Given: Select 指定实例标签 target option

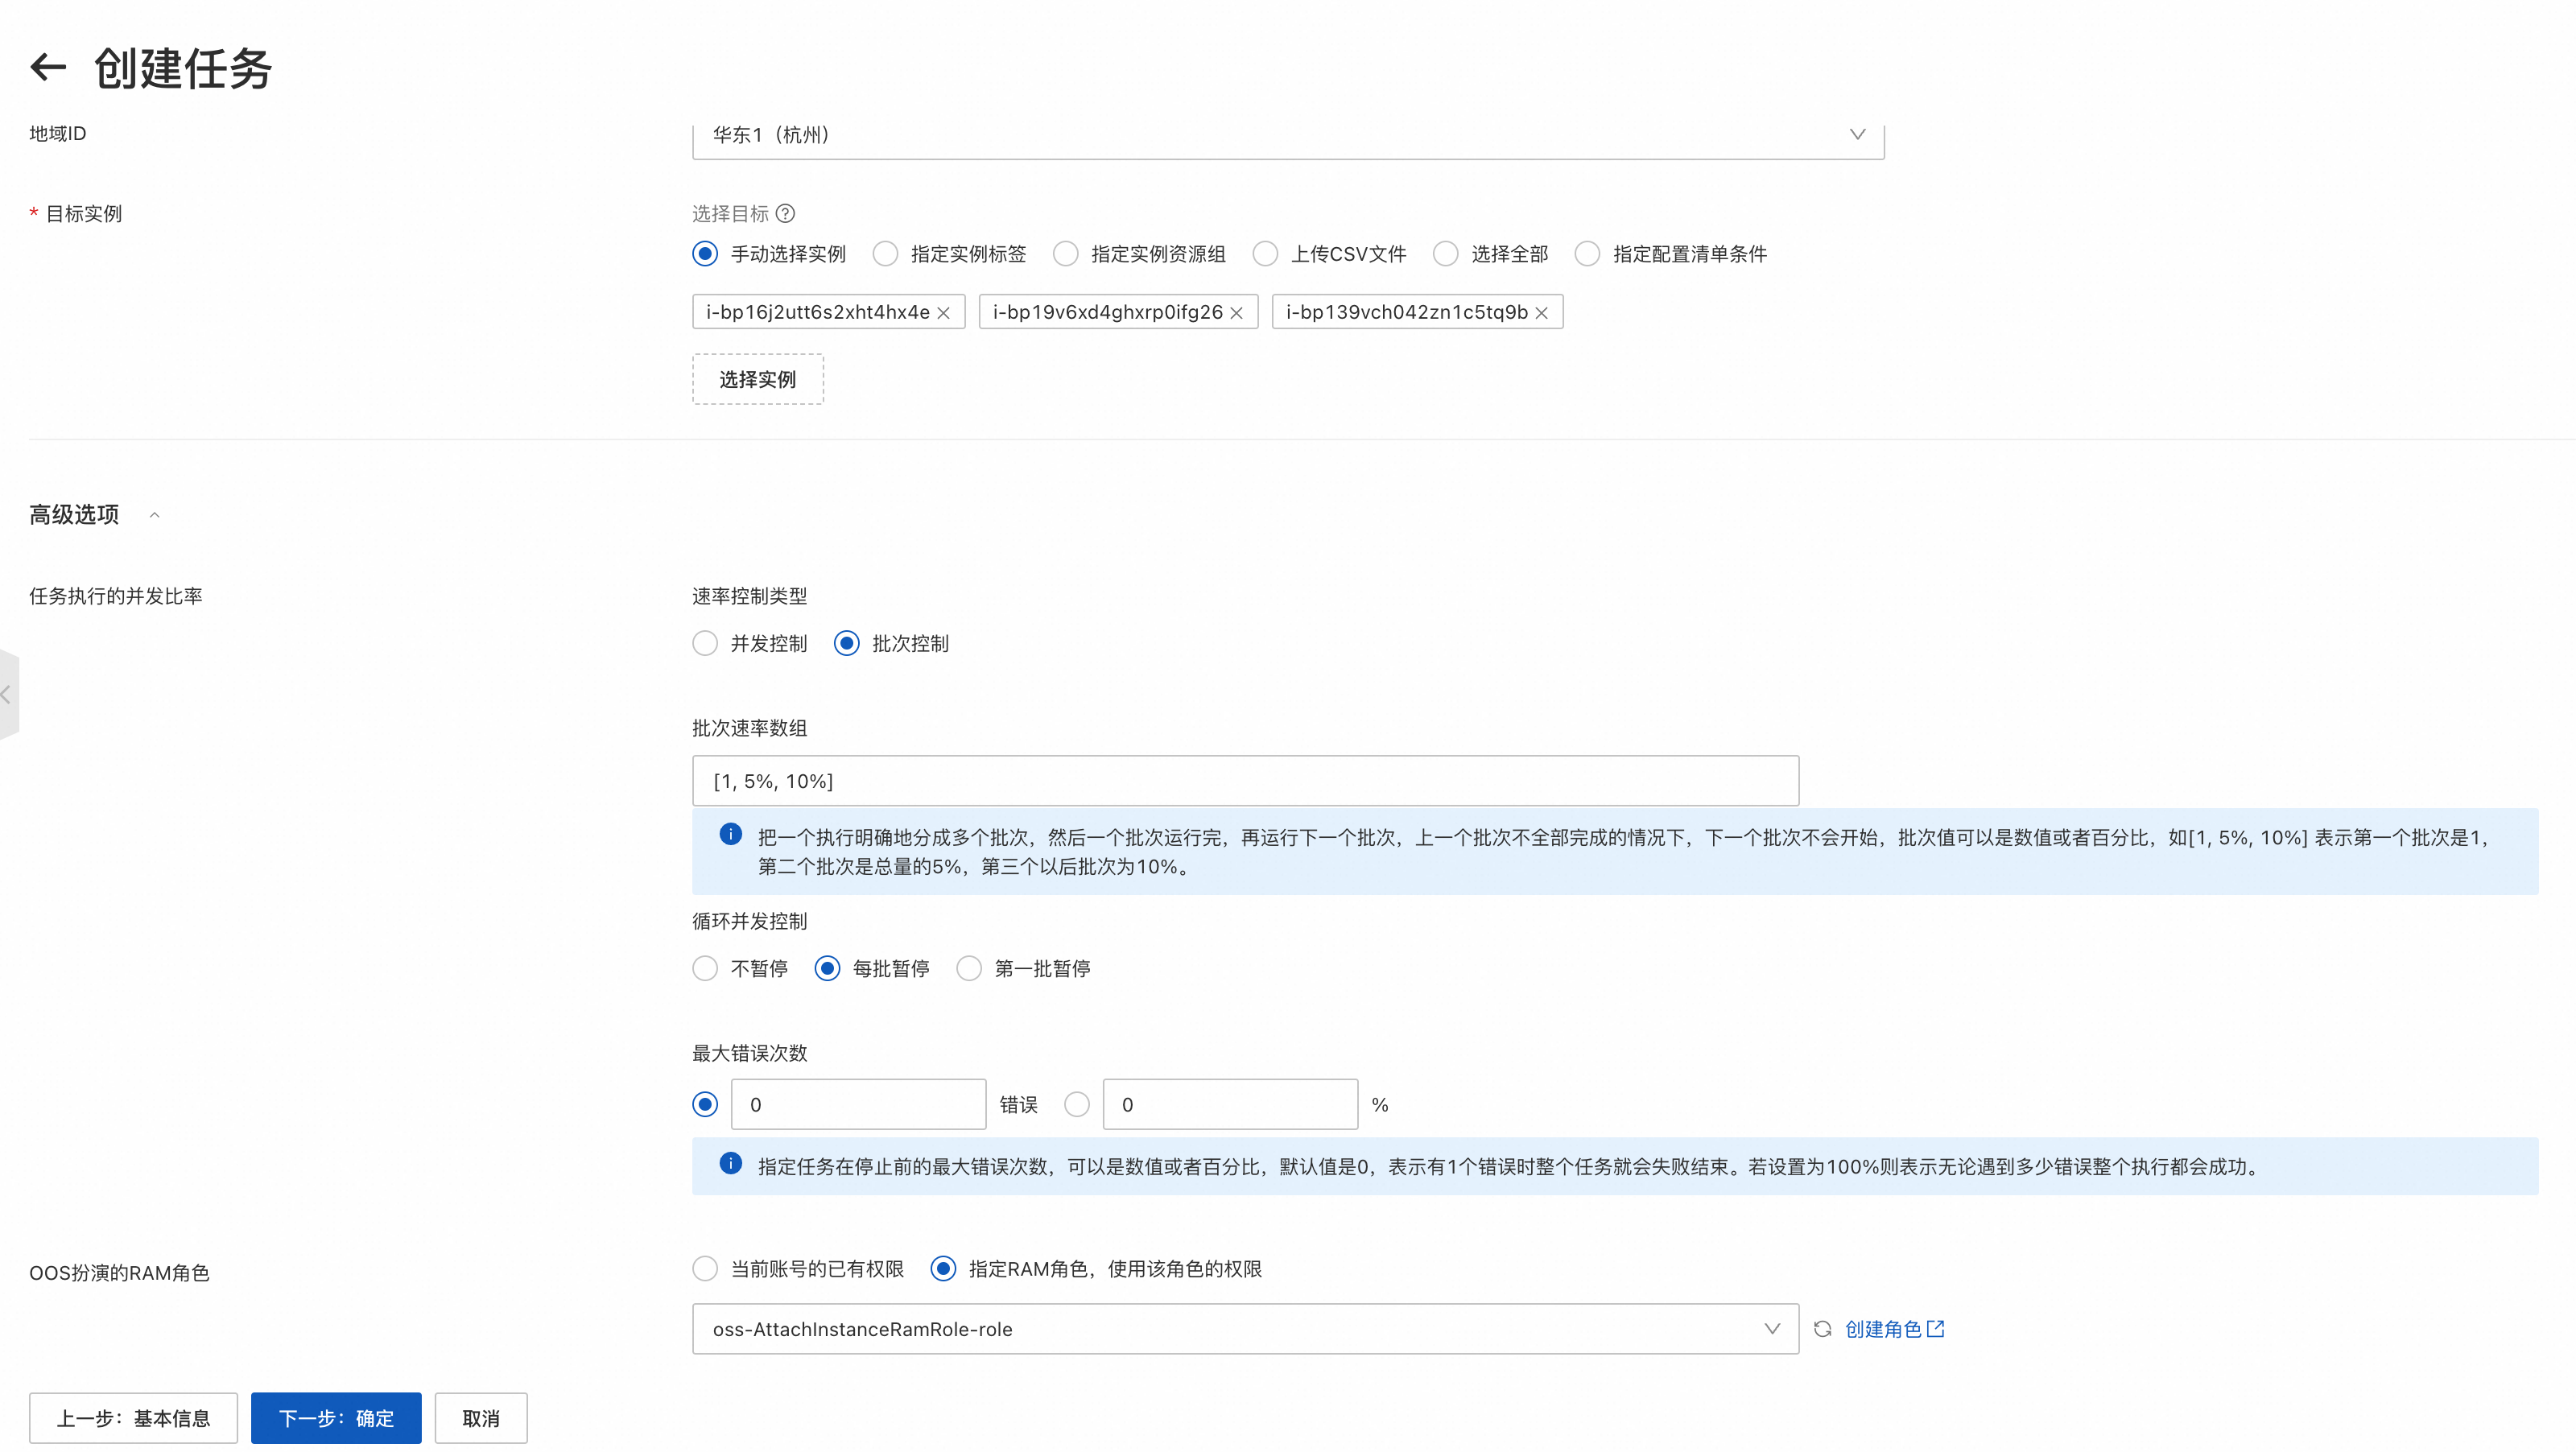Looking at the screenshot, I should 886,254.
